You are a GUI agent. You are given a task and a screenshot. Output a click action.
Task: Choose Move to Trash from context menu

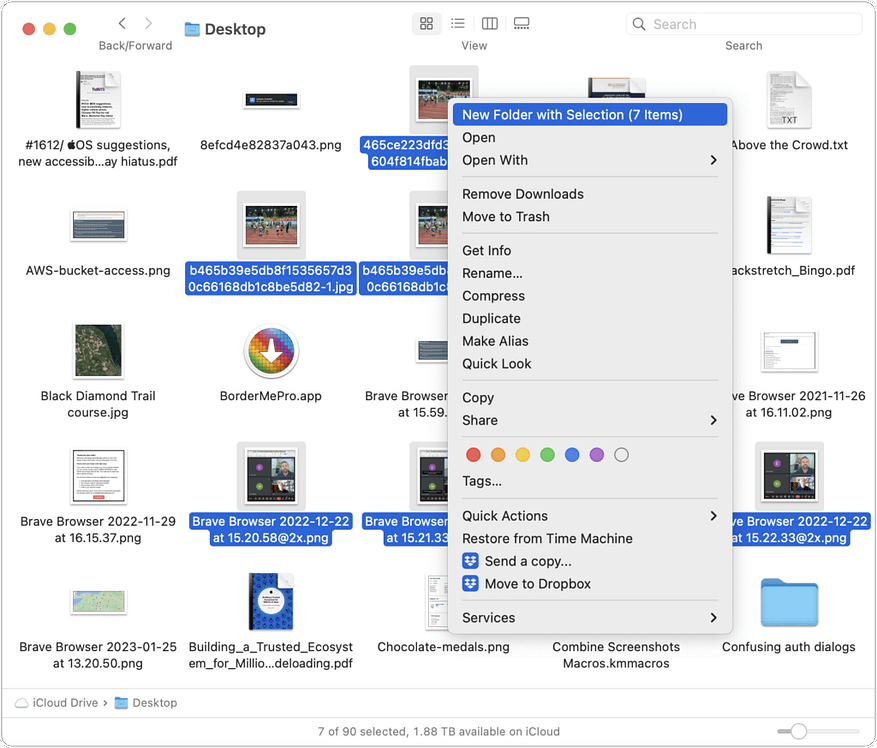pyautogui.click(x=505, y=217)
